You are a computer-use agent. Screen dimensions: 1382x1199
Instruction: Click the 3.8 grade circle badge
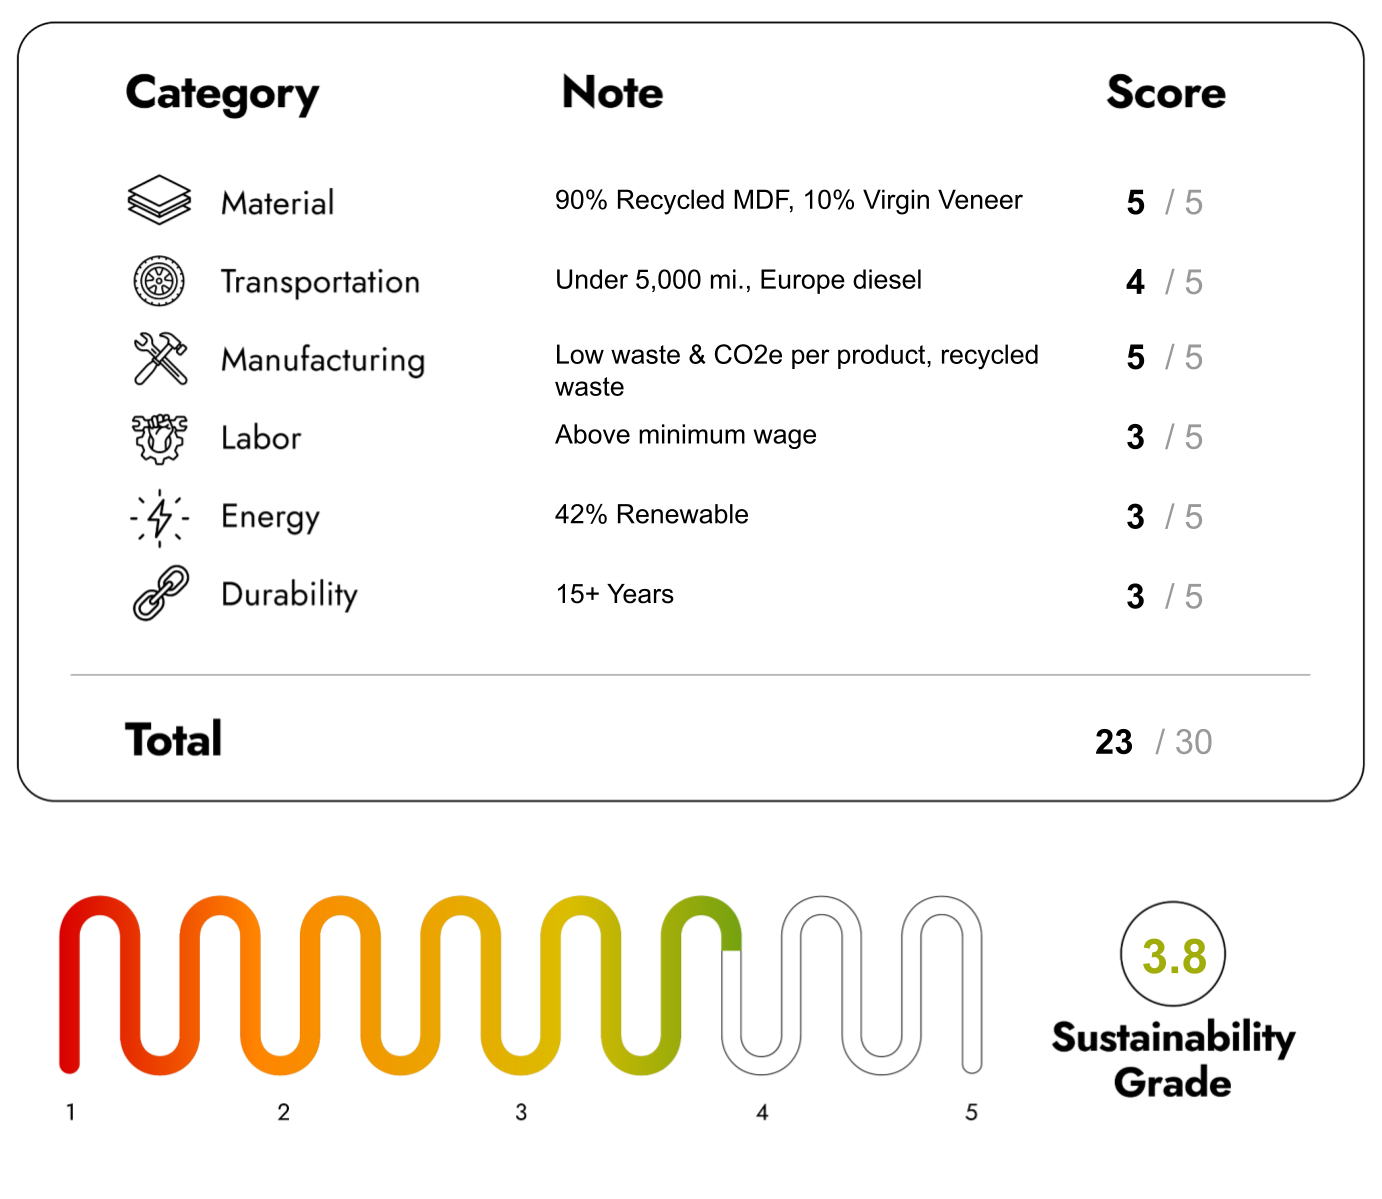(x=1173, y=954)
